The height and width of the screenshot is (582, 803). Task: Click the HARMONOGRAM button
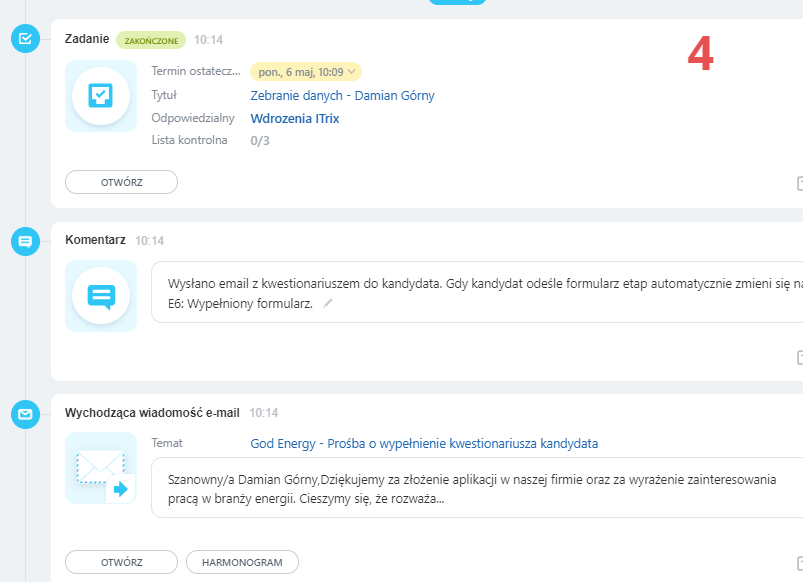pyautogui.click(x=242, y=562)
